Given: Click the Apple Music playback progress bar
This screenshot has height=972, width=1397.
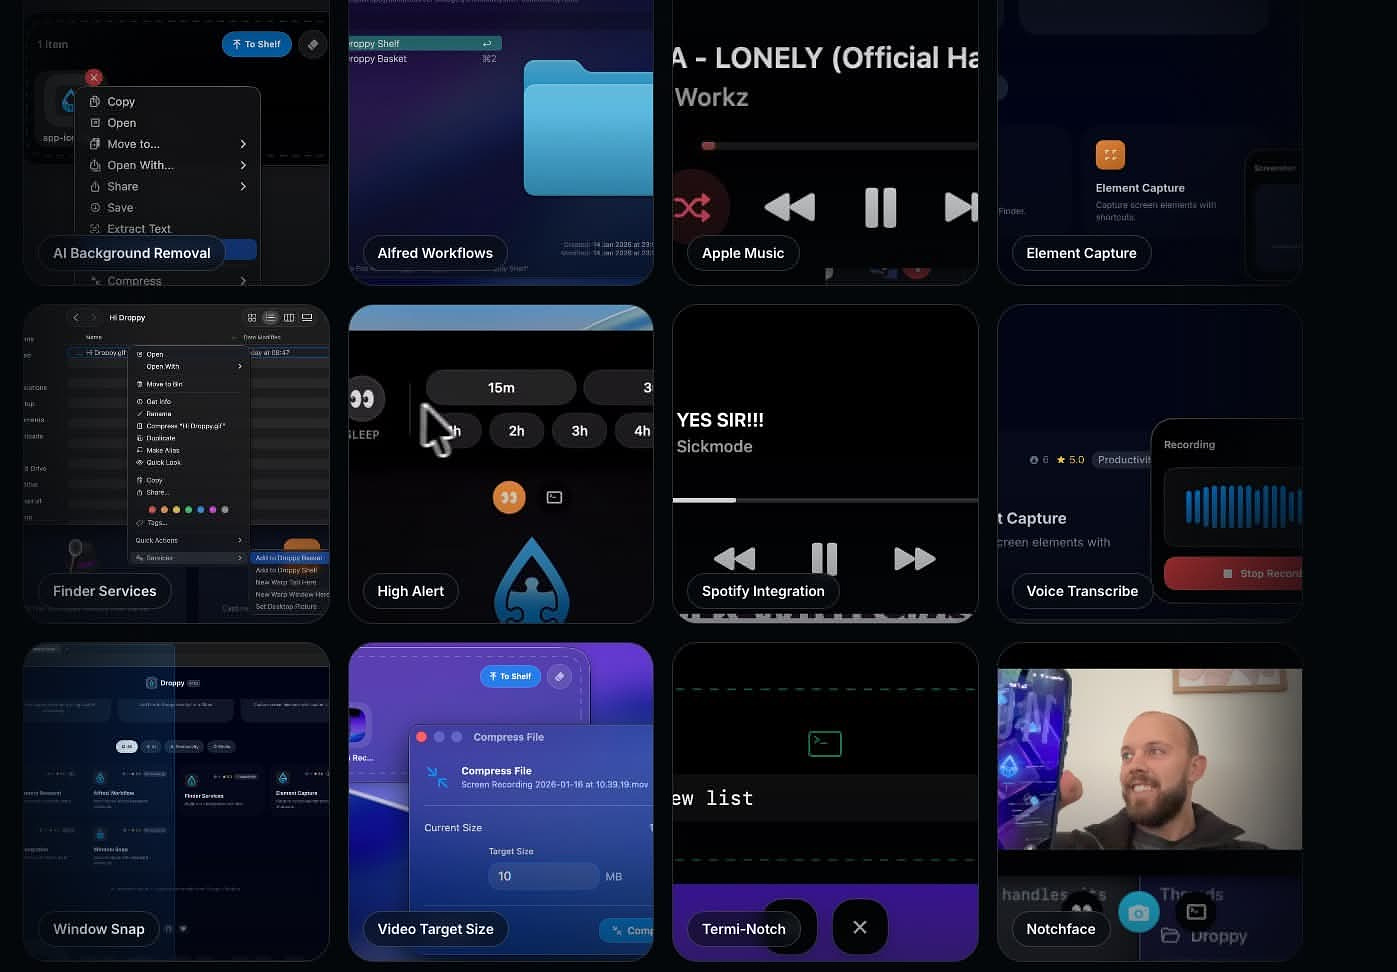Looking at the screenshot, I should (x=840, y=146).
